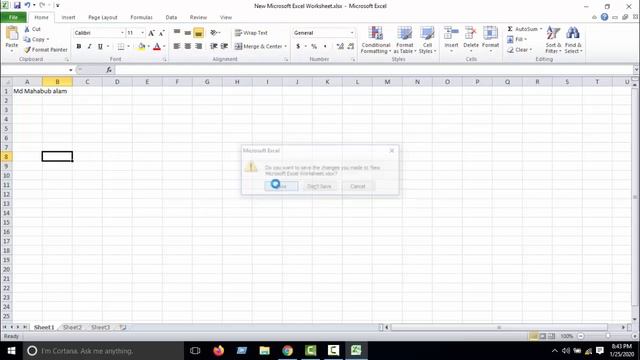Switch to Page Break Preview in status bar
This screenshot has width=640, height=360.
(x=551, y=336)
